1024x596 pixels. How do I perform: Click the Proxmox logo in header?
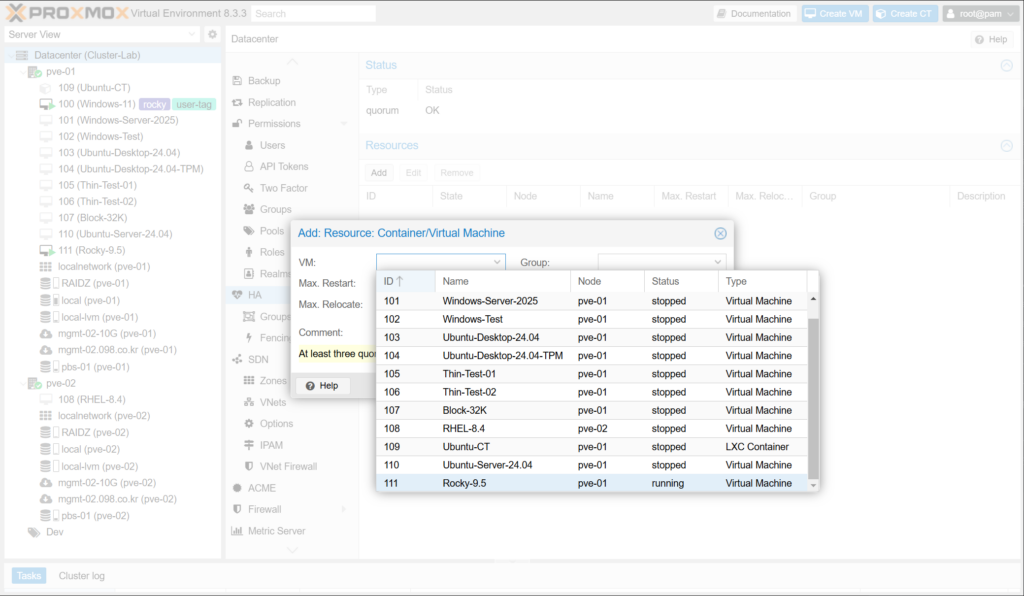click(60, 13)
